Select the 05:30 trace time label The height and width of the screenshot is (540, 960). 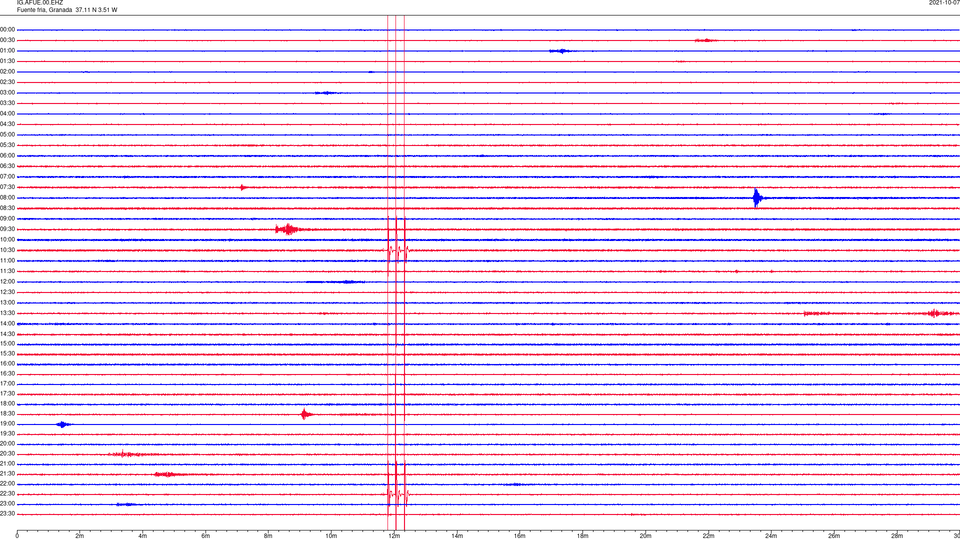click(7, 145)
